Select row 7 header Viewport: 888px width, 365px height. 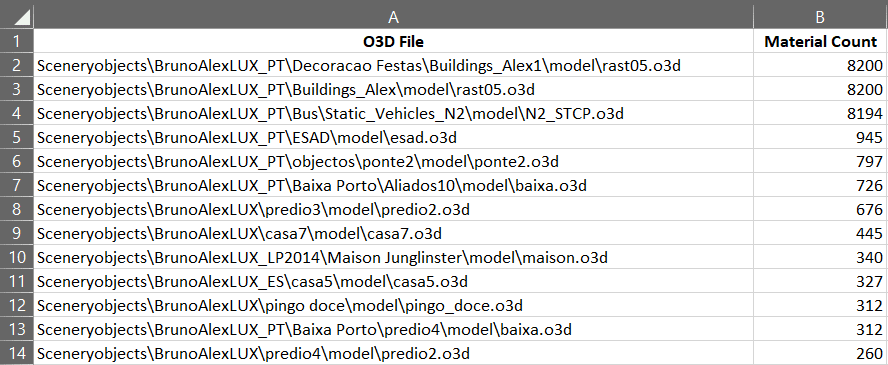coord(16,185)
